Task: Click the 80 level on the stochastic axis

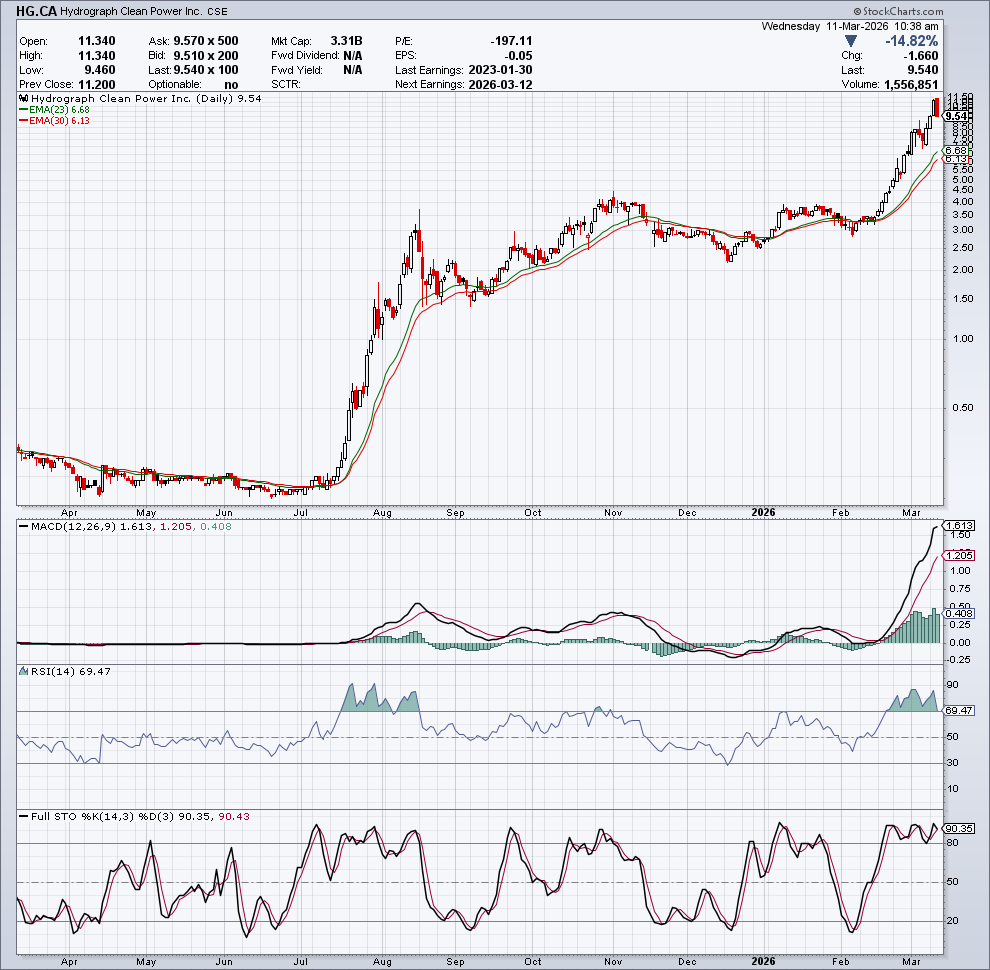Action: coord(952,843)
